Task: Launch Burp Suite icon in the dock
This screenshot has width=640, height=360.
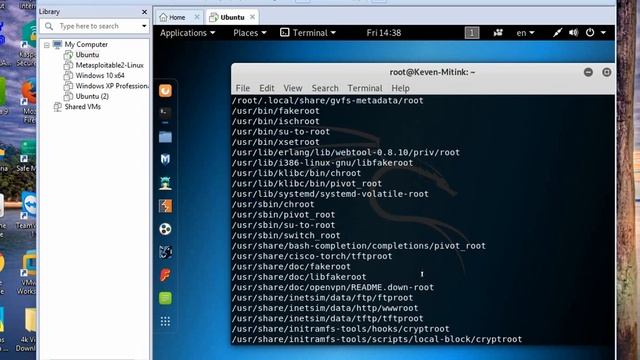Action: [x=165, y=206]
